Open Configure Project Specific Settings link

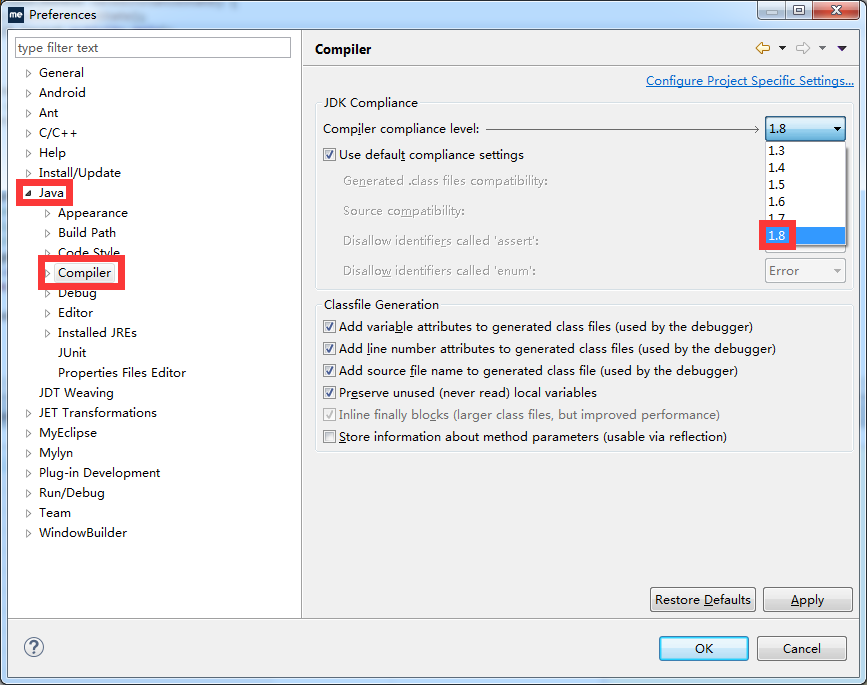(x=750, y=81)
